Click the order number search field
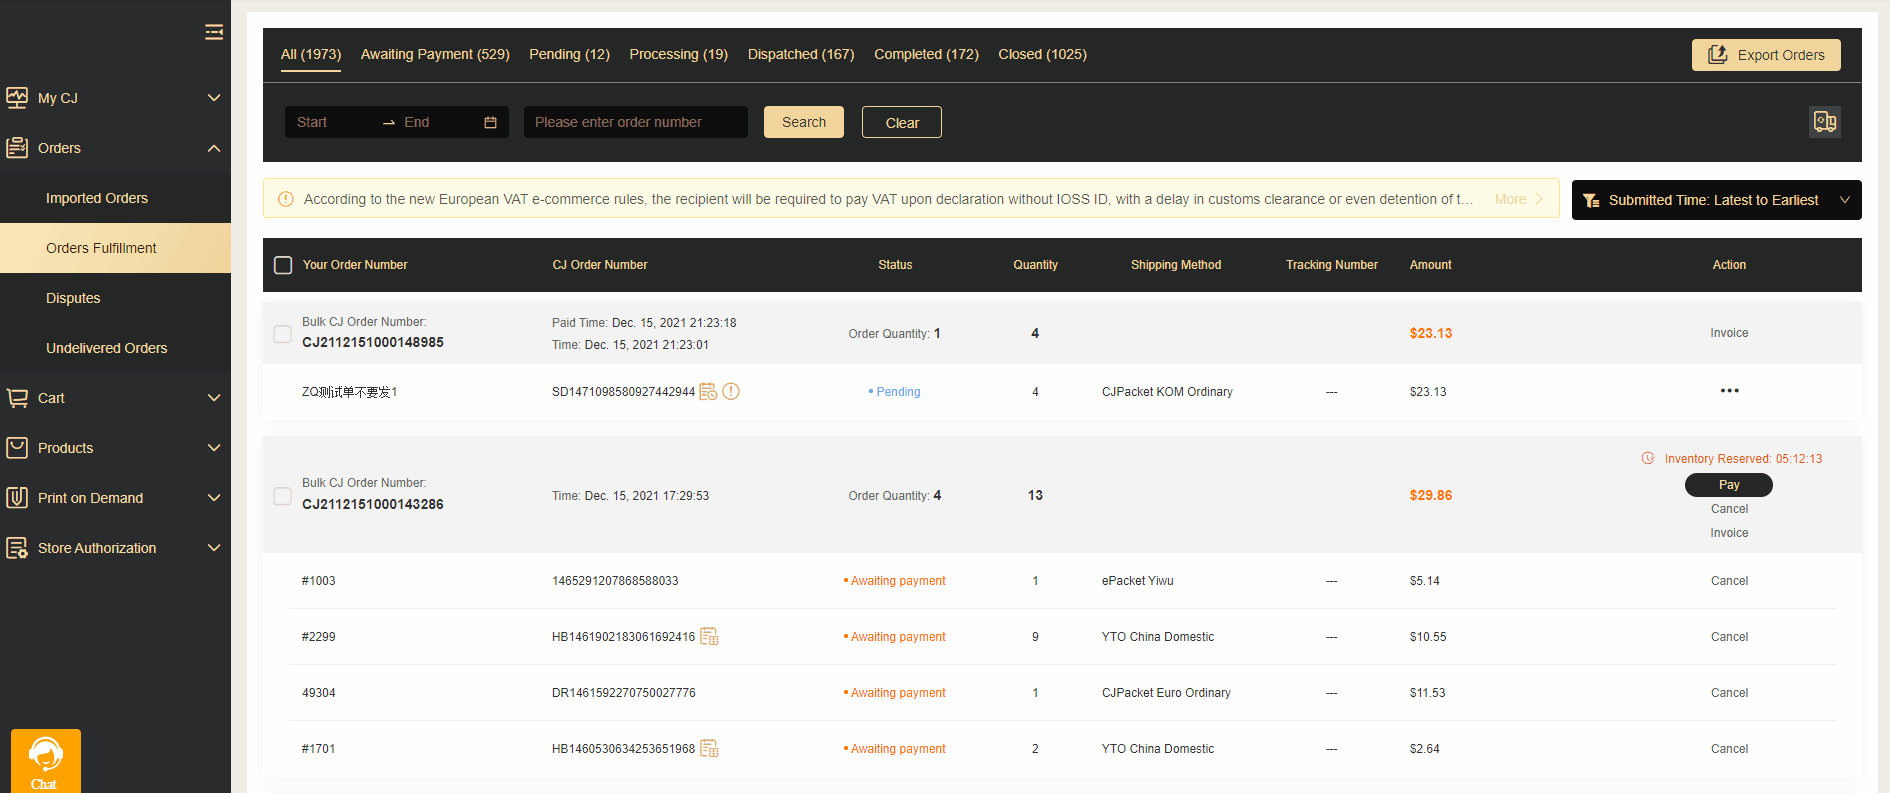 tap(635, 122)
